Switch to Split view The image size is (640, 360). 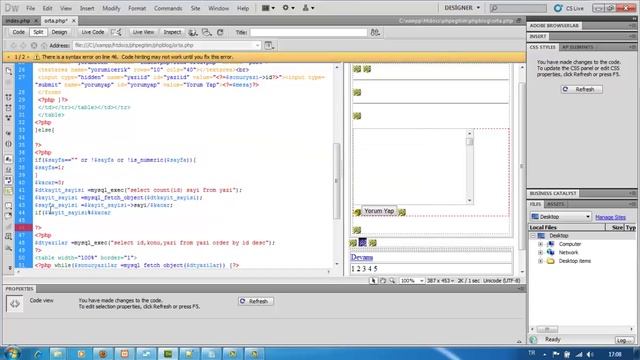click(38, 32)
